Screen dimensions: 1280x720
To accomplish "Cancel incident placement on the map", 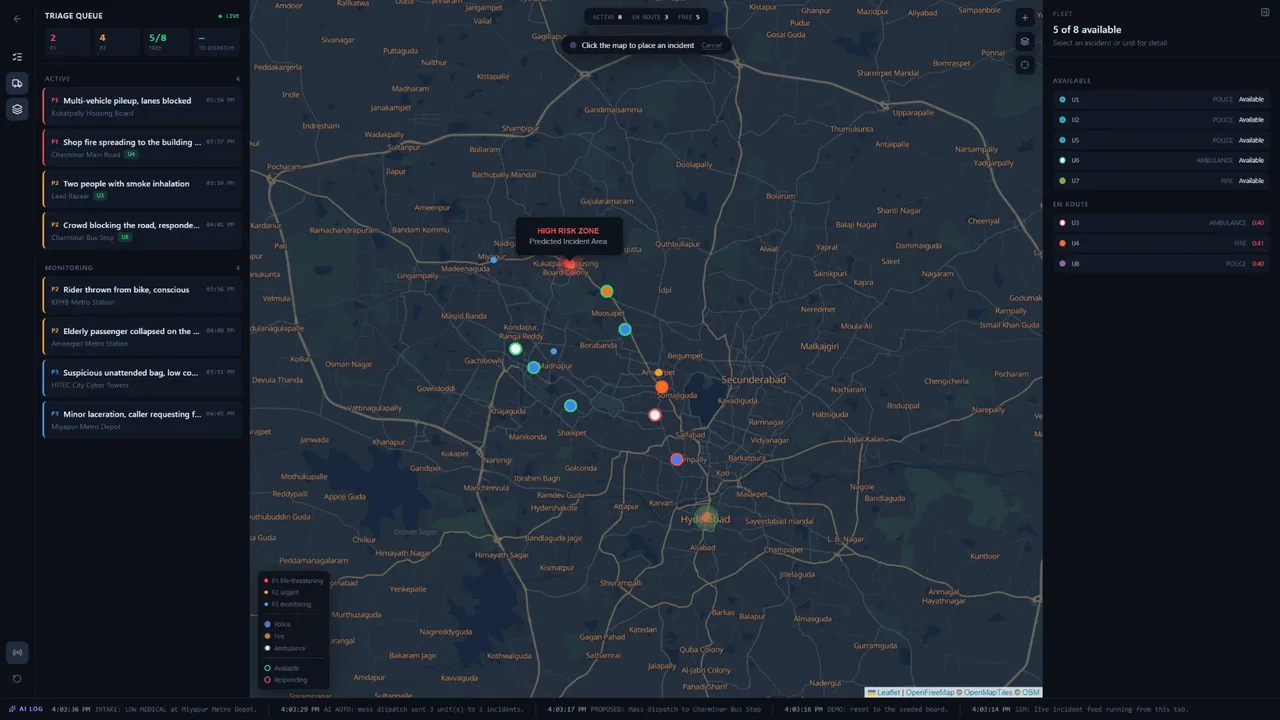I will point(711,45).
